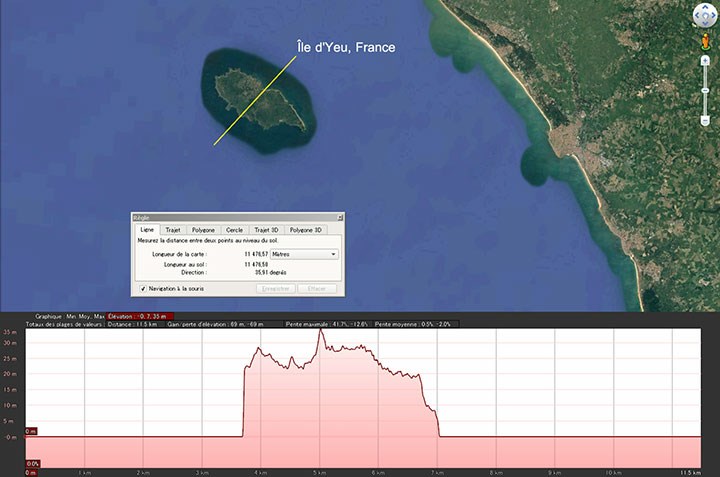Click the Effacer button

tap(317, 289)
